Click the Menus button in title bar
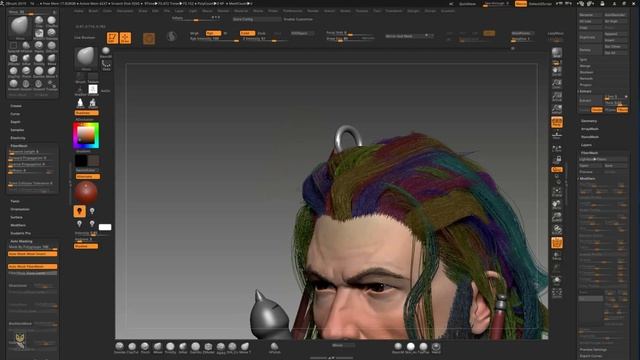 pyautogui.click(x=521, y=4)
